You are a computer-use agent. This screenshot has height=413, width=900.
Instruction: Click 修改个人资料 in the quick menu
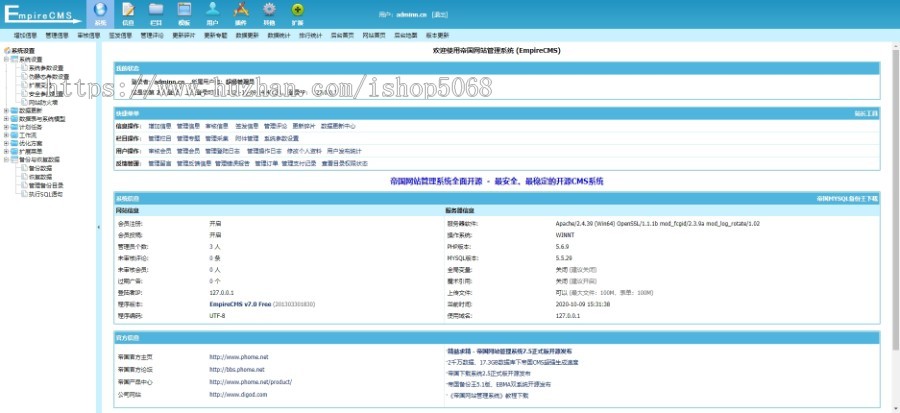point(304,151)
